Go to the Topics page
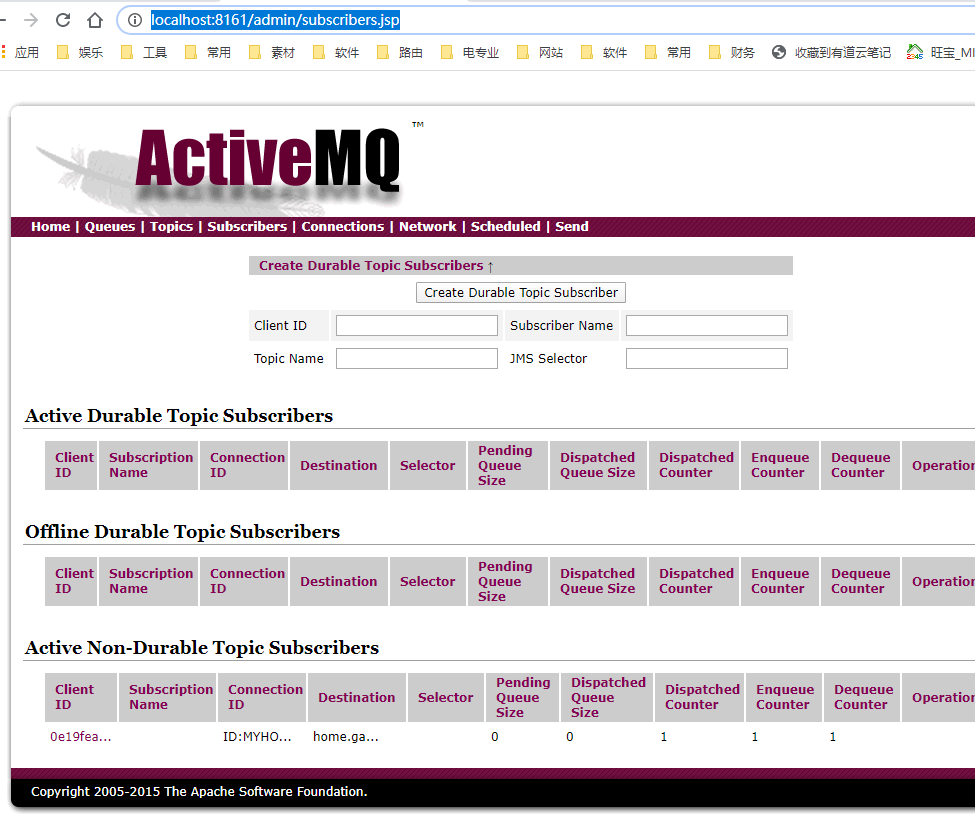The image size is (975, 829). pyautogui.click(x=171, y=227)
